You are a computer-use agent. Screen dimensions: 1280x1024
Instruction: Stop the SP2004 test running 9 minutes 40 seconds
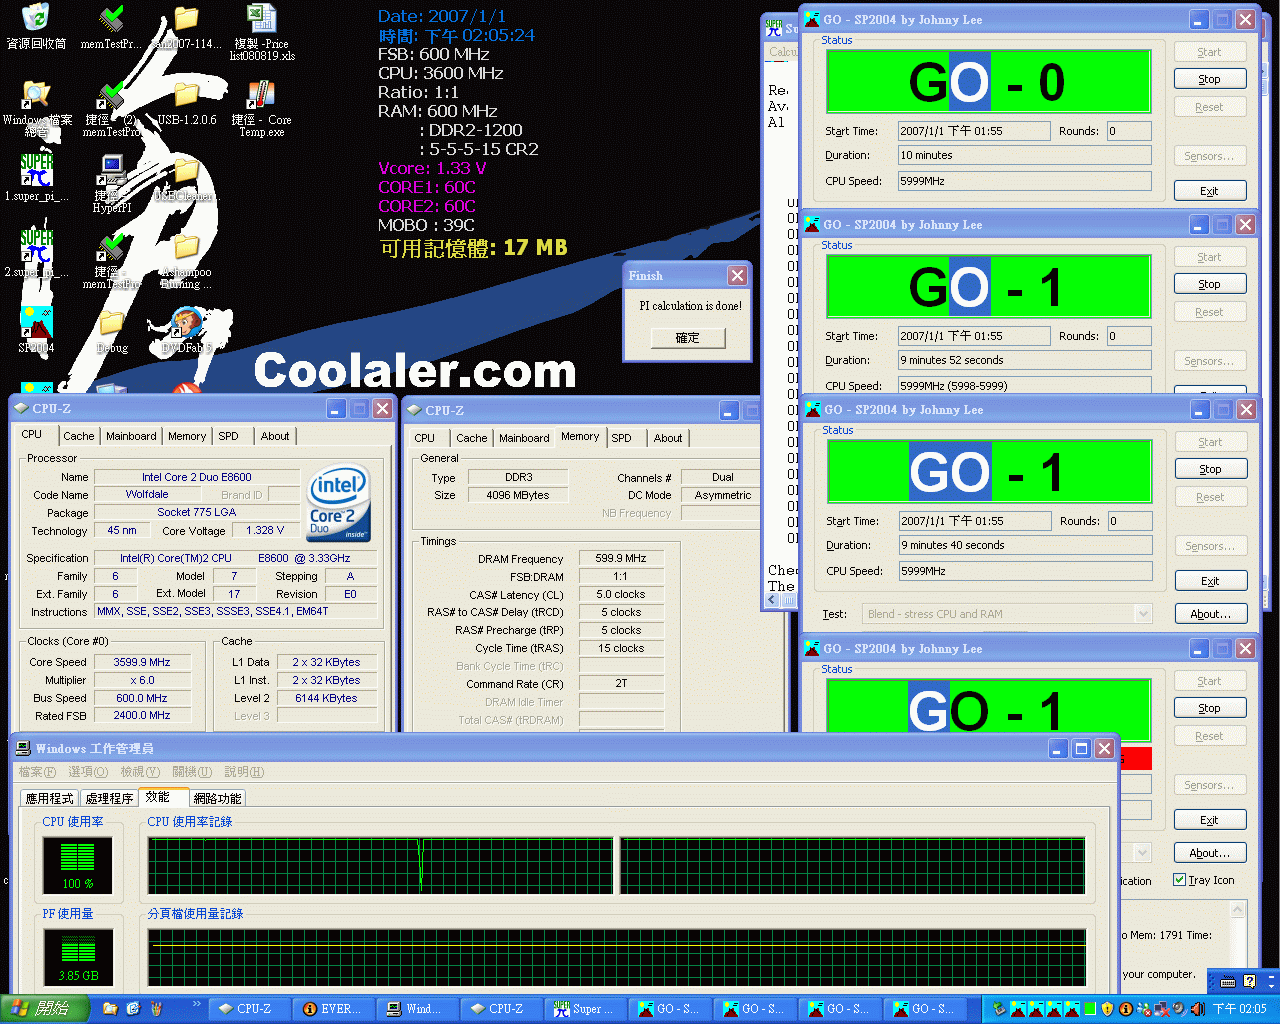click(x=1210, y=469)
